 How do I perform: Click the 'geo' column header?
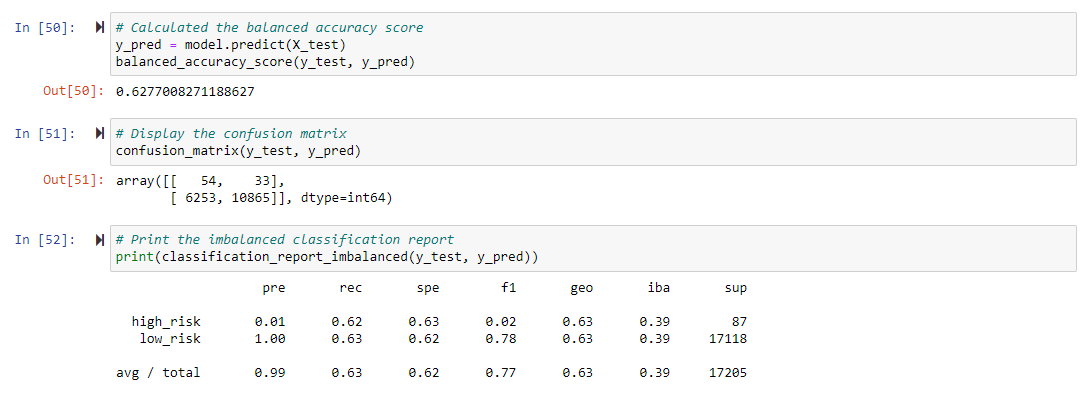click(582, 288)
